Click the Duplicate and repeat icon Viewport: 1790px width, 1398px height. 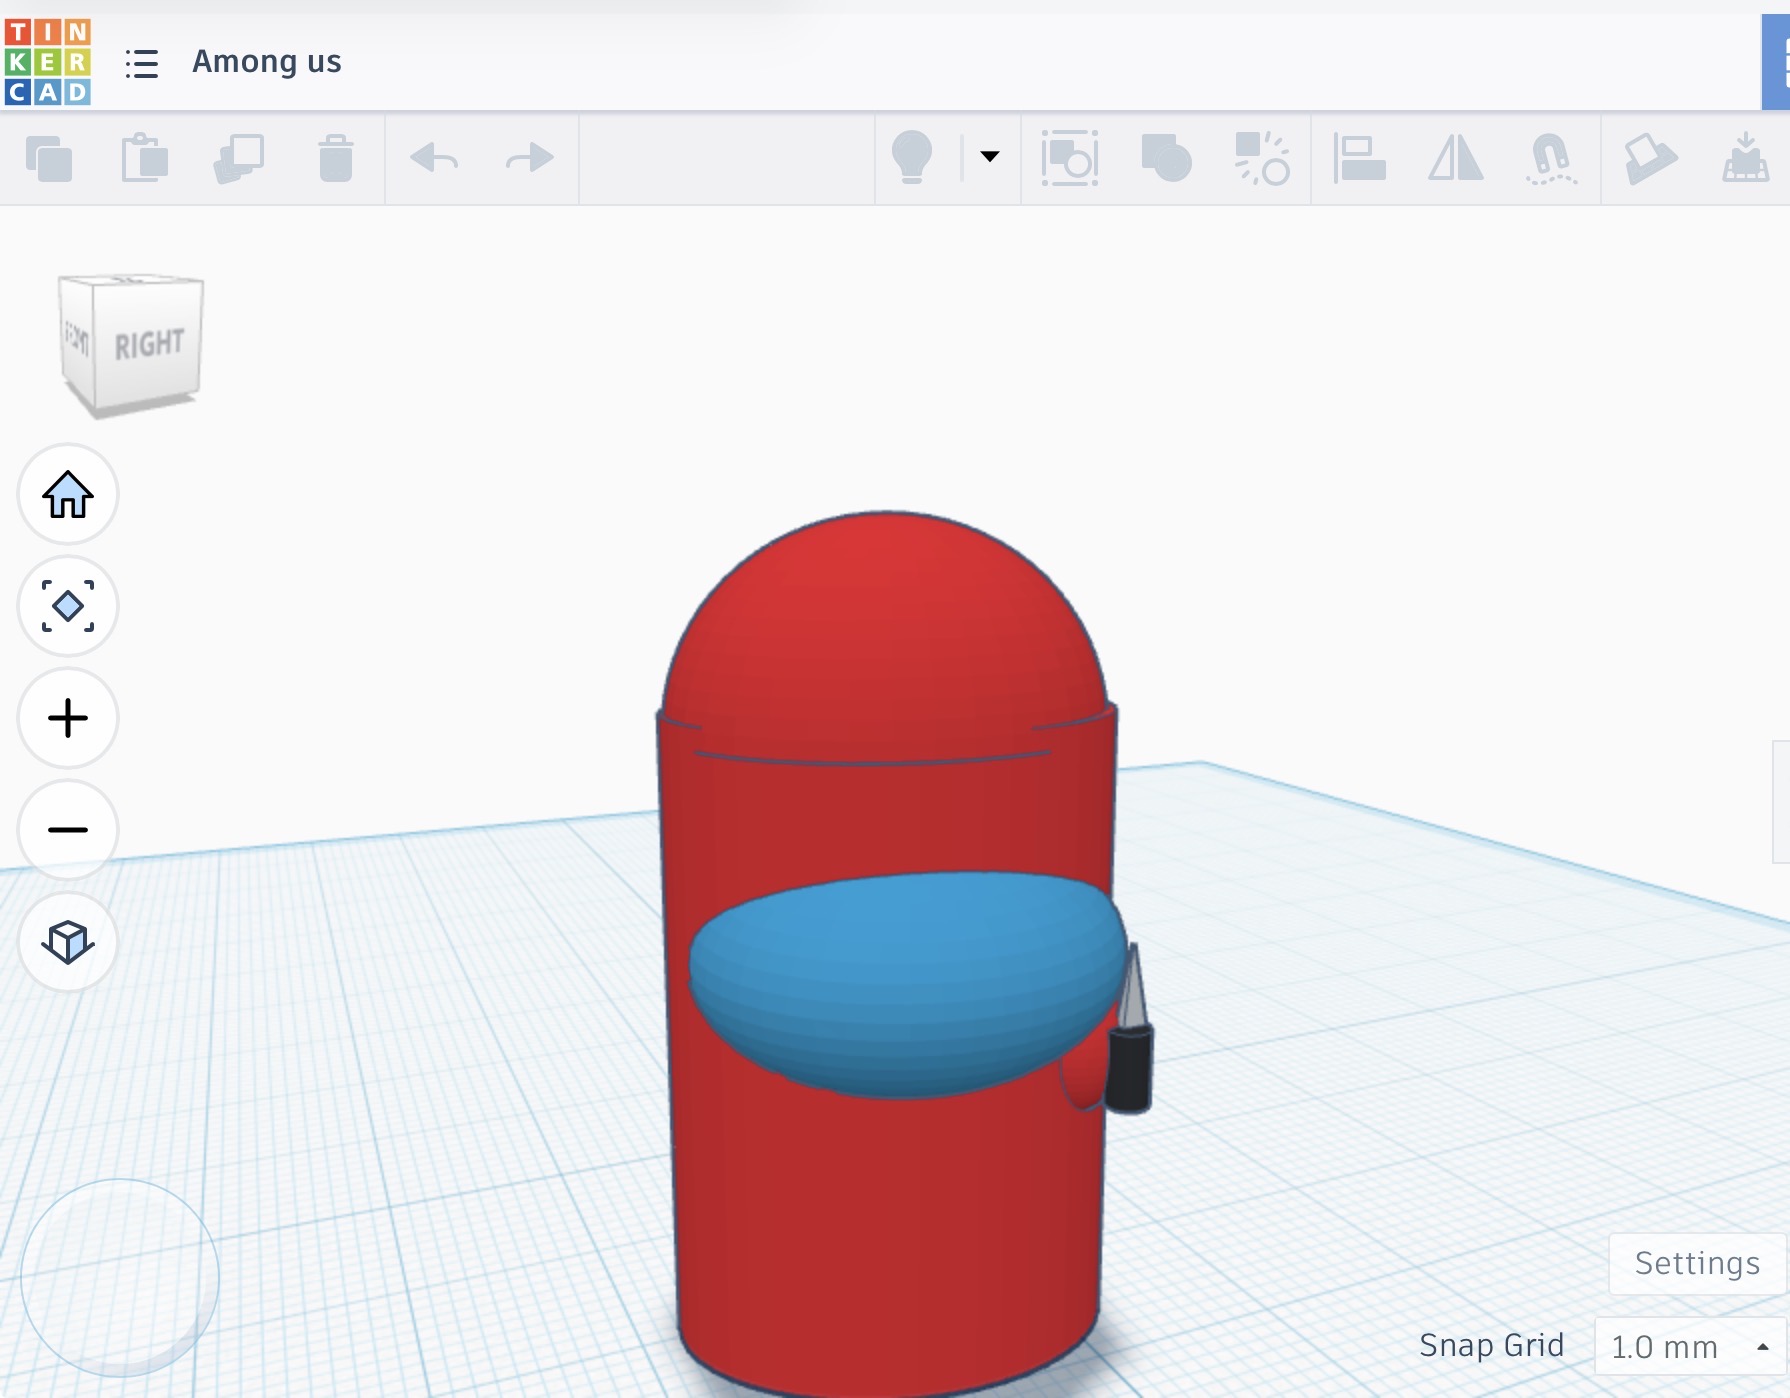tap(239, 158)
